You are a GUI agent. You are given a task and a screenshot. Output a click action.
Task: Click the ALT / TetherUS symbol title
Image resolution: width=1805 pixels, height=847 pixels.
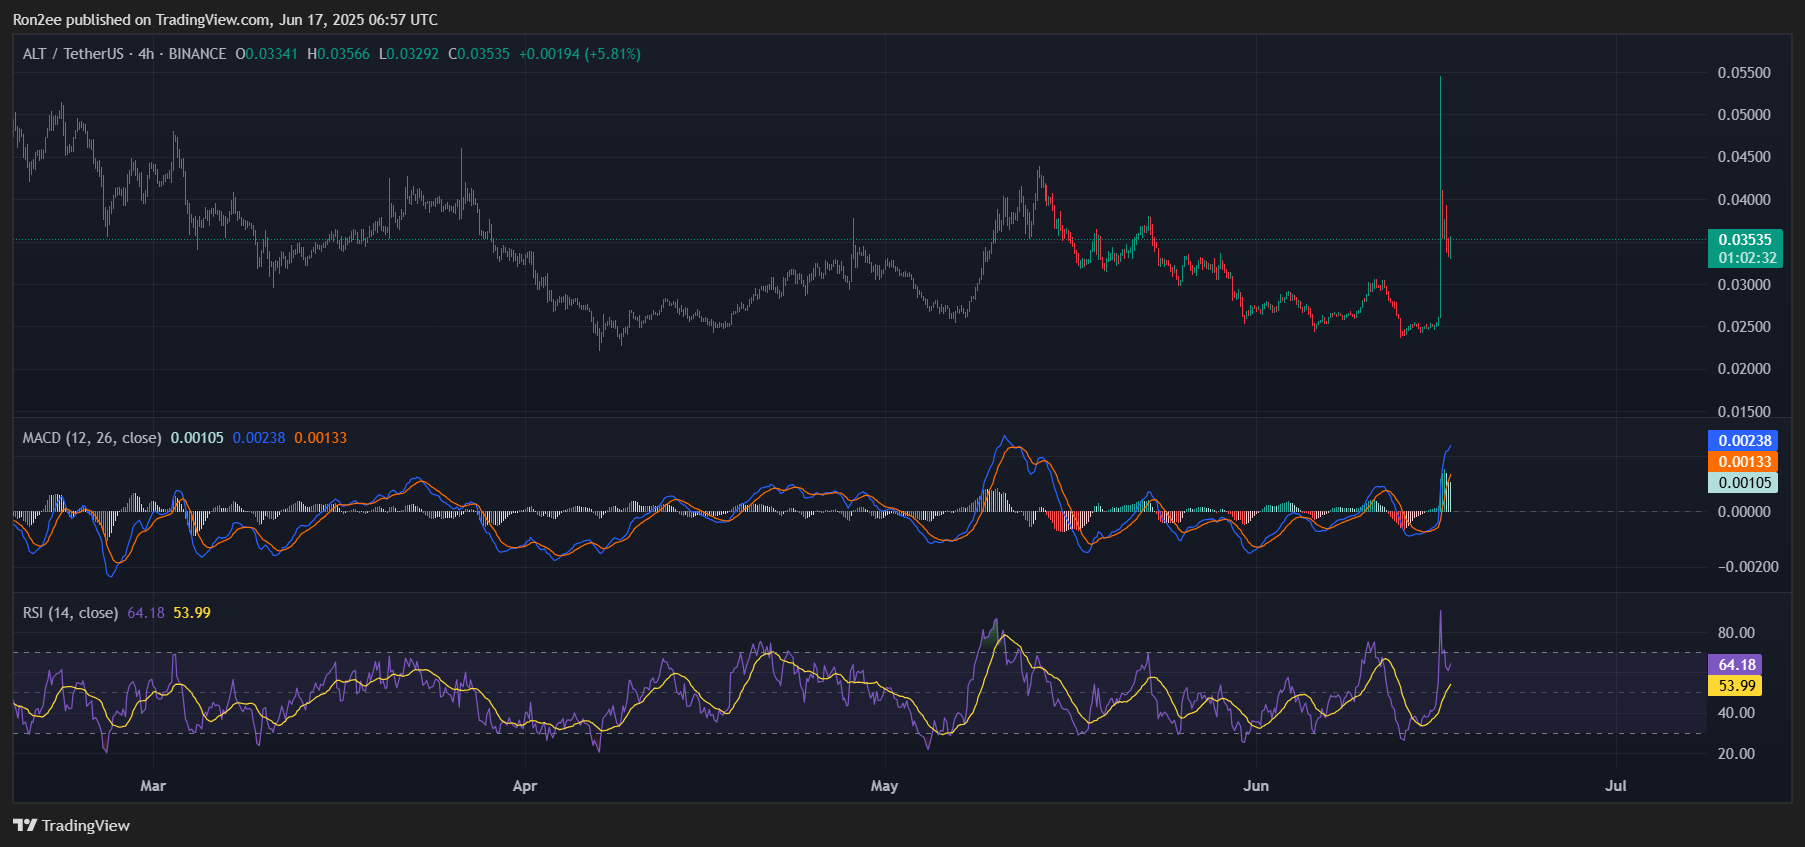click(73, 54)
